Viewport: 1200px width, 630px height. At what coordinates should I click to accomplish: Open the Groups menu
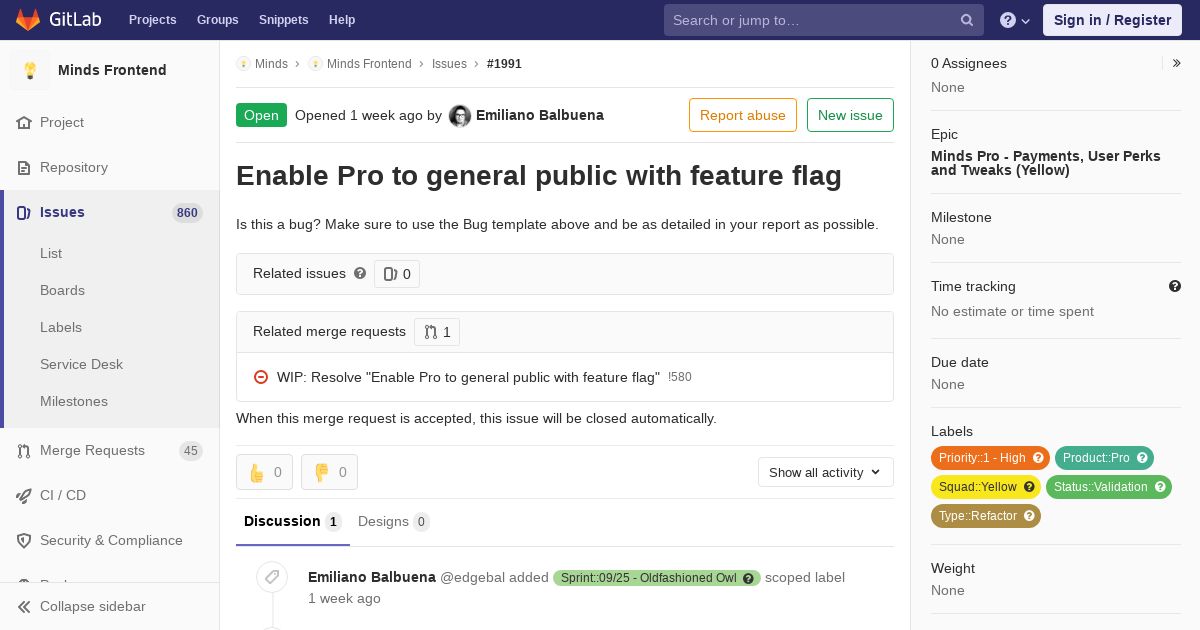tap(218, 20)
